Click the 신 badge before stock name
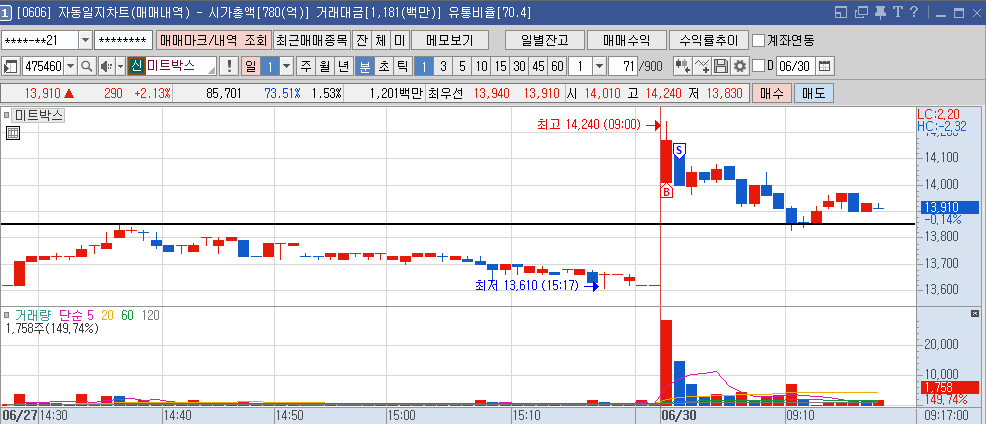986x424 pixels. 136,66
